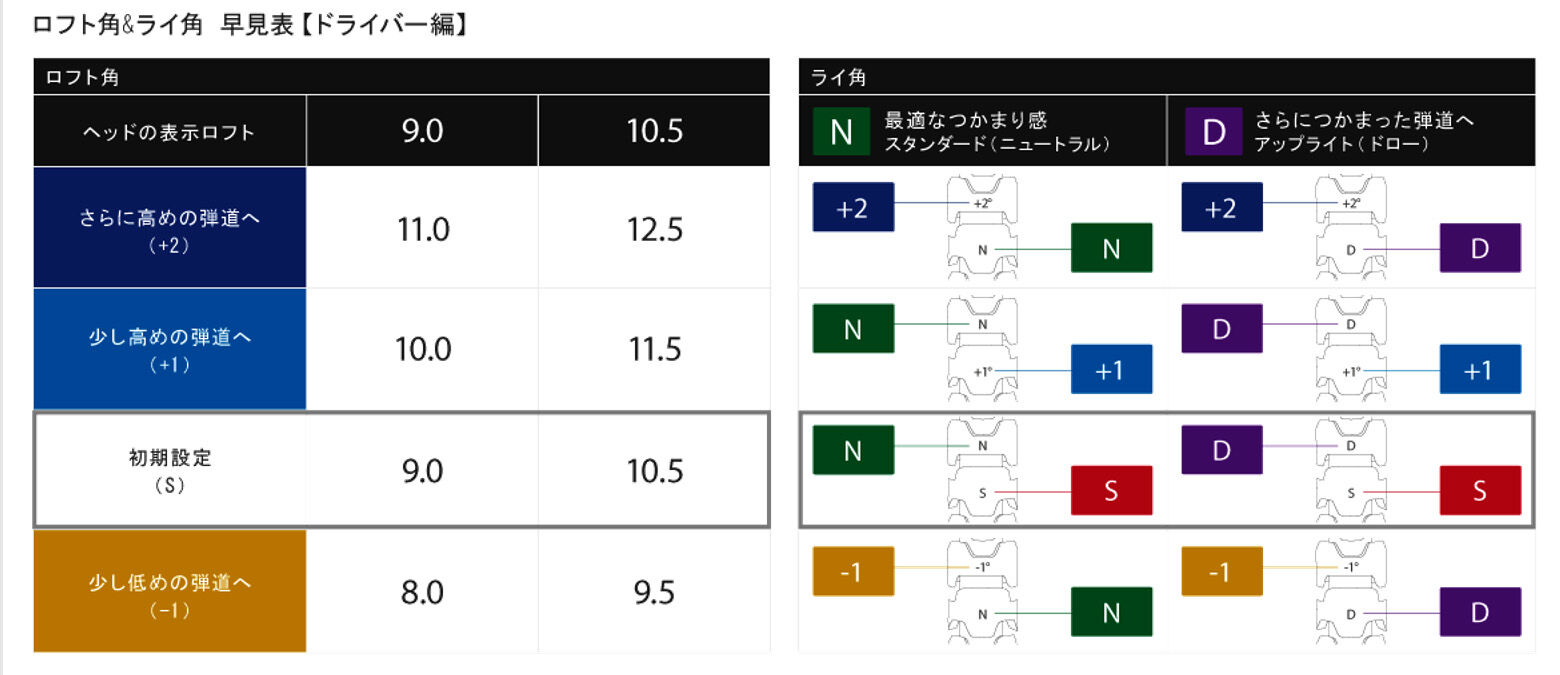The height and width of the screenshot is (675, 1560).
Task: Pick the blue +1 box in the Draw column
Action: pyautogui.click(x=1480, y=369)
